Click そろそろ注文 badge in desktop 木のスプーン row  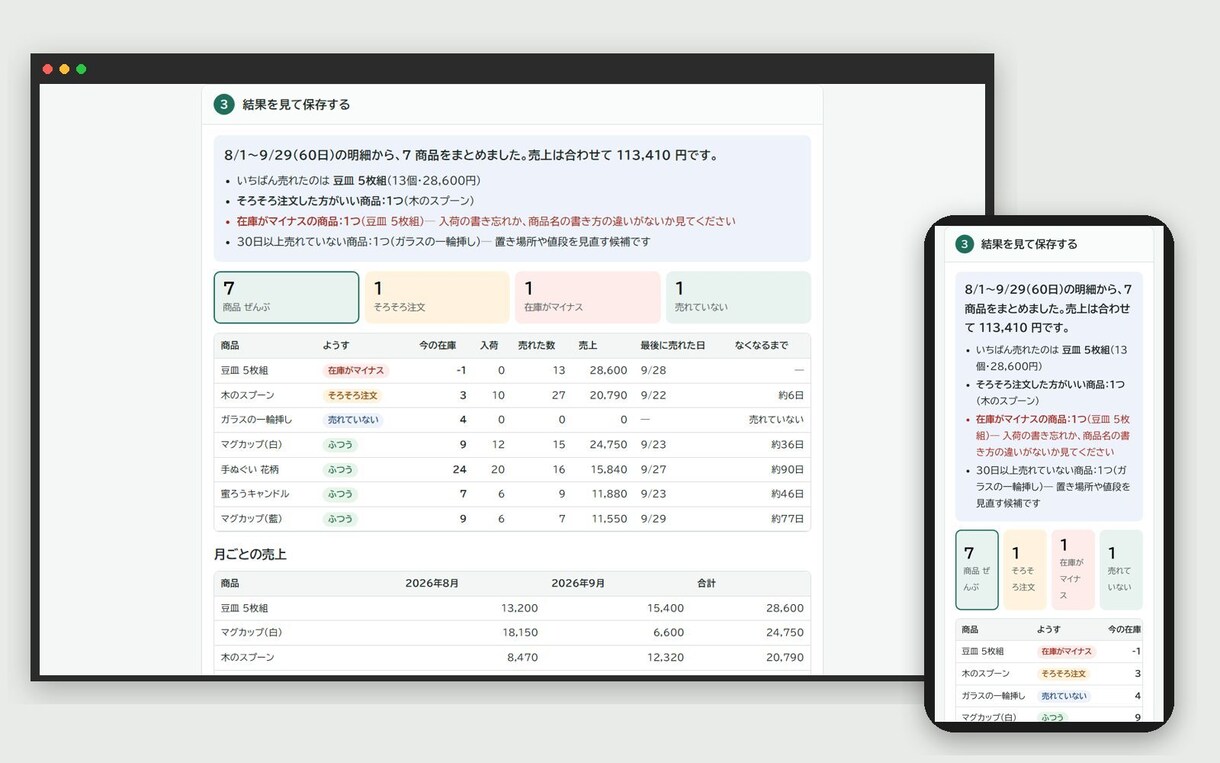352,395
